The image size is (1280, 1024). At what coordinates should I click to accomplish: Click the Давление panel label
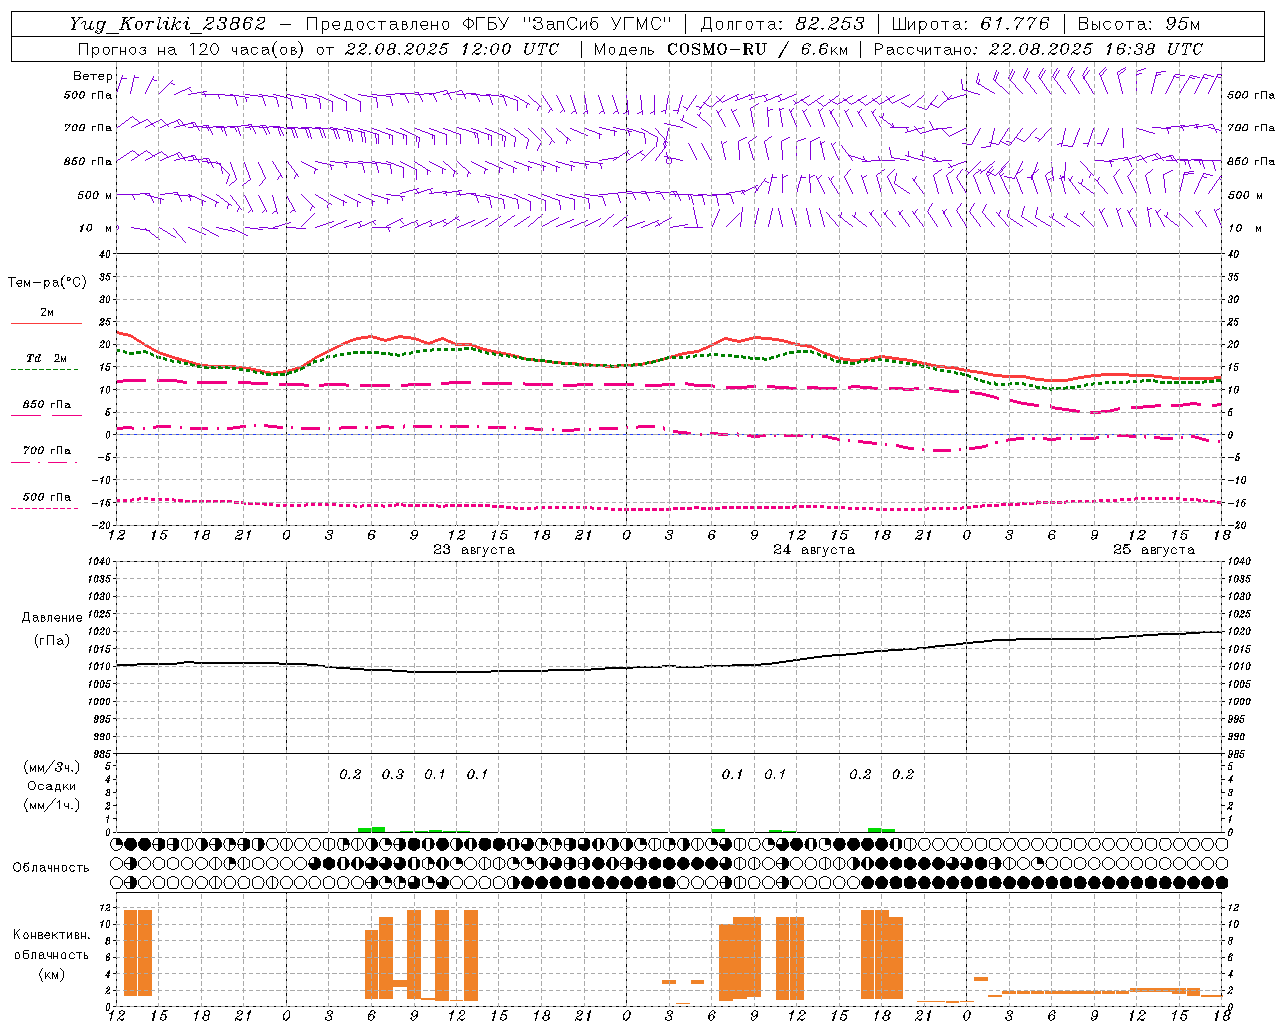pyautogui.click(x=52, y=618)
